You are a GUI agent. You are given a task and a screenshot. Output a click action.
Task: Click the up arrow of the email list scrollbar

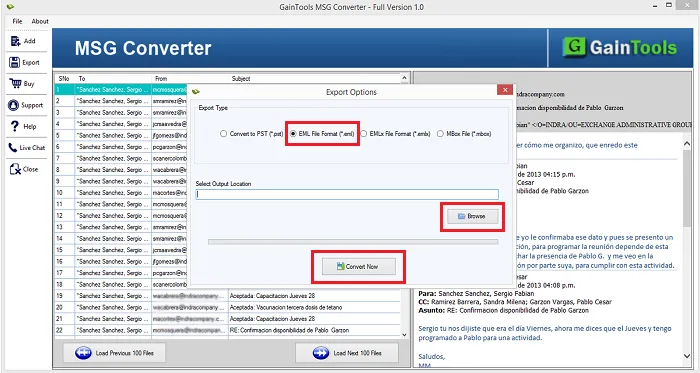pos(404,78)
